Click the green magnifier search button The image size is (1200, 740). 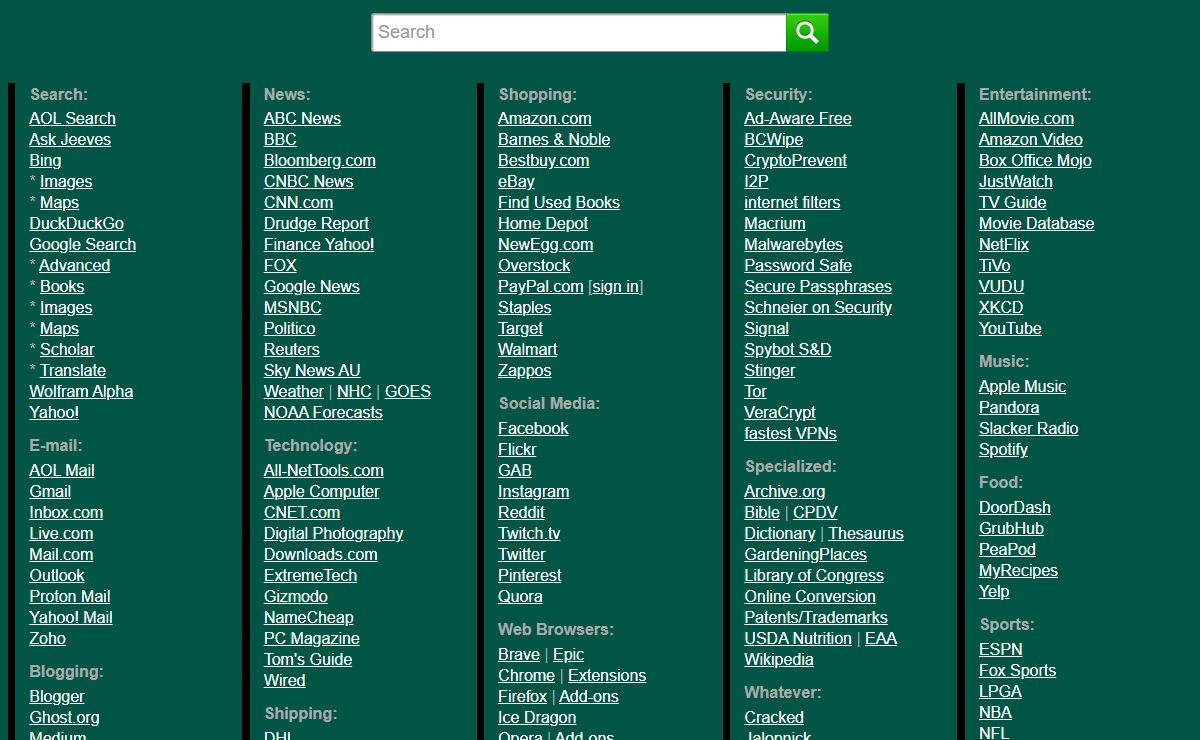807,32
